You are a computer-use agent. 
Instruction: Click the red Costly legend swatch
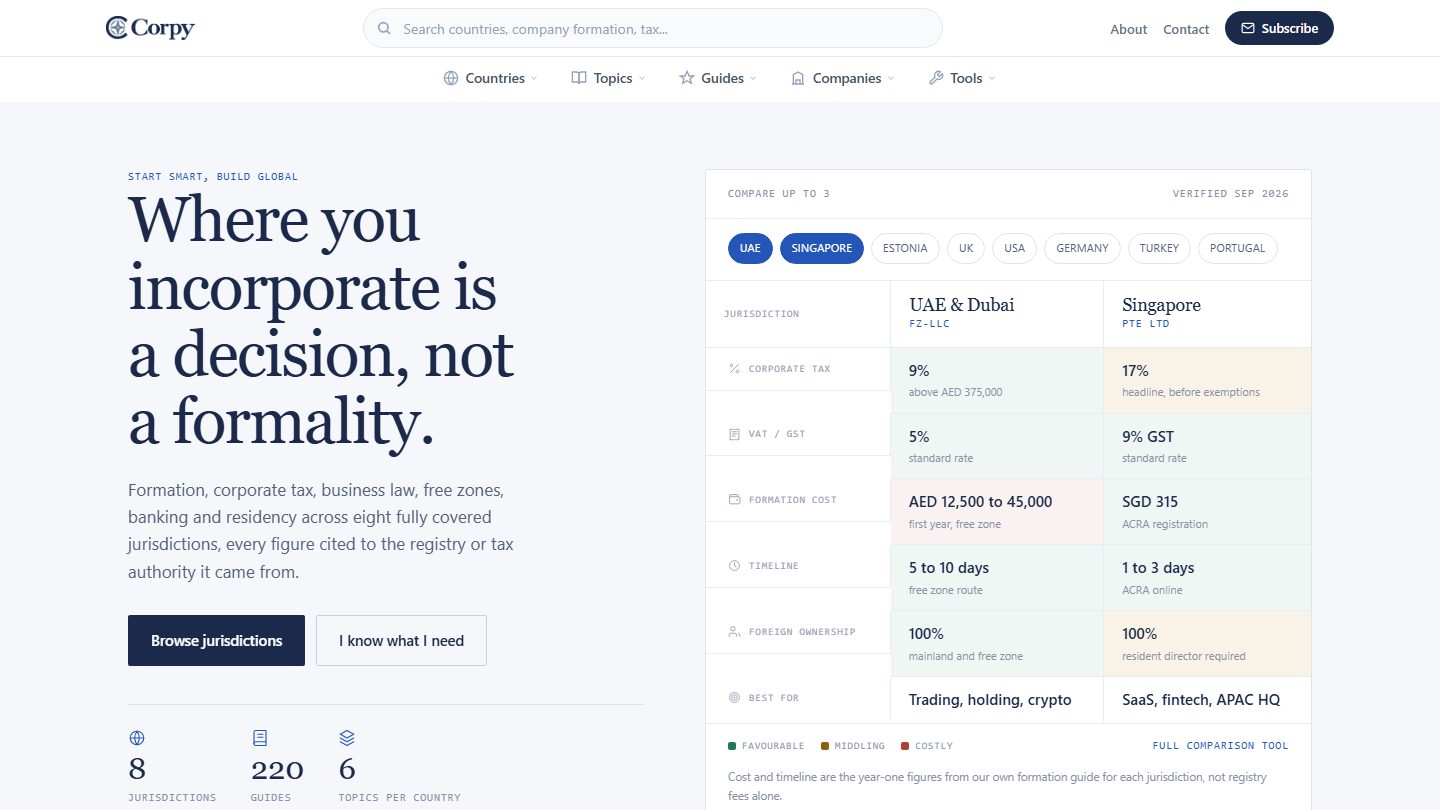click(905, 746)
